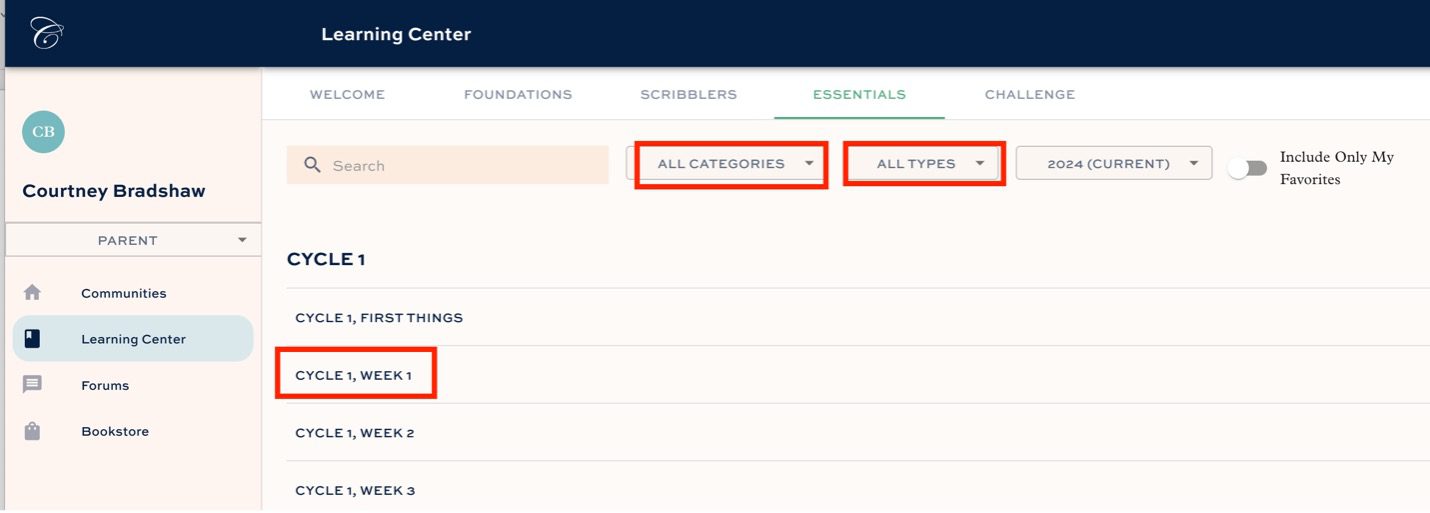Expand the 2024 (Current) year dropdown

click(1114, 164)
